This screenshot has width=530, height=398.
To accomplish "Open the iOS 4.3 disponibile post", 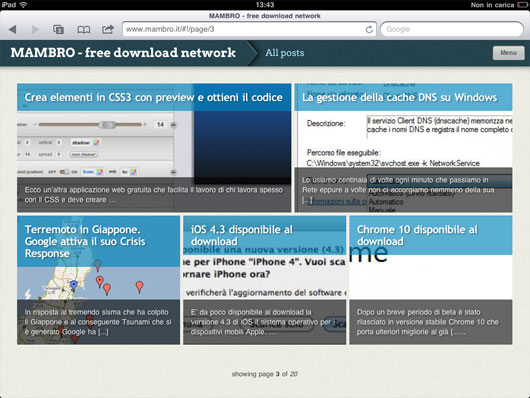I will 242,235.
